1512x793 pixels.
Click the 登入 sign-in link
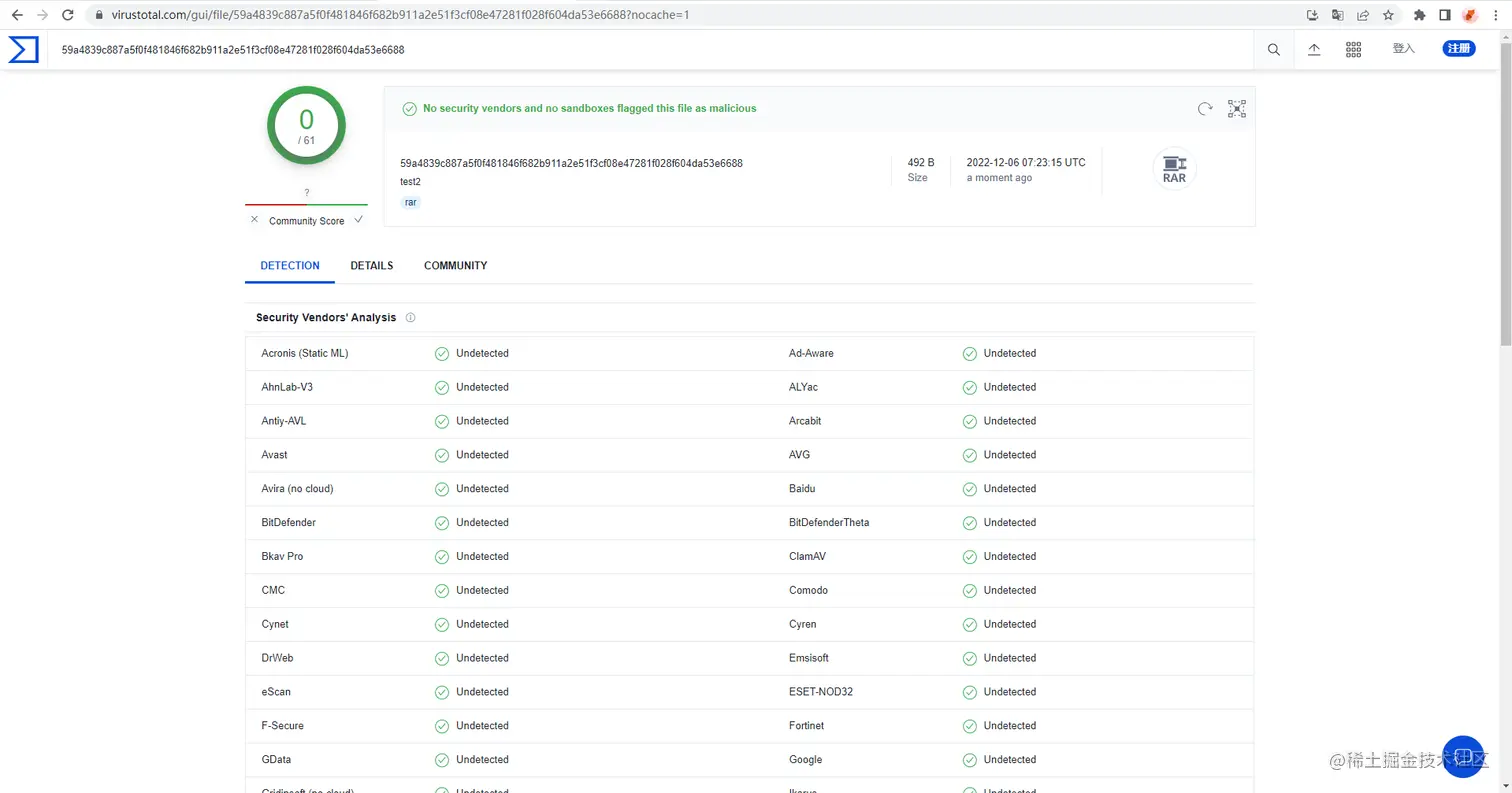(x=1404, y=49)
